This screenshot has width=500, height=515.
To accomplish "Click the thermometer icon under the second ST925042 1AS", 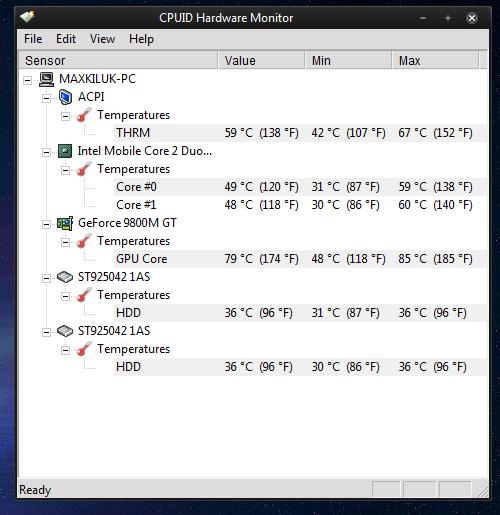I will tap(84, 349).
